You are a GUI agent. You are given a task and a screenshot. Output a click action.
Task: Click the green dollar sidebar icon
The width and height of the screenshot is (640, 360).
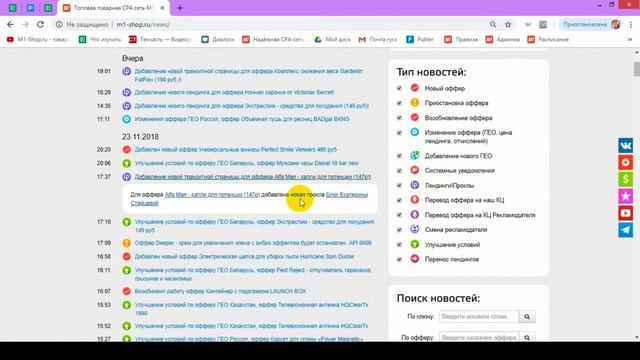click(x=625, y=179)
